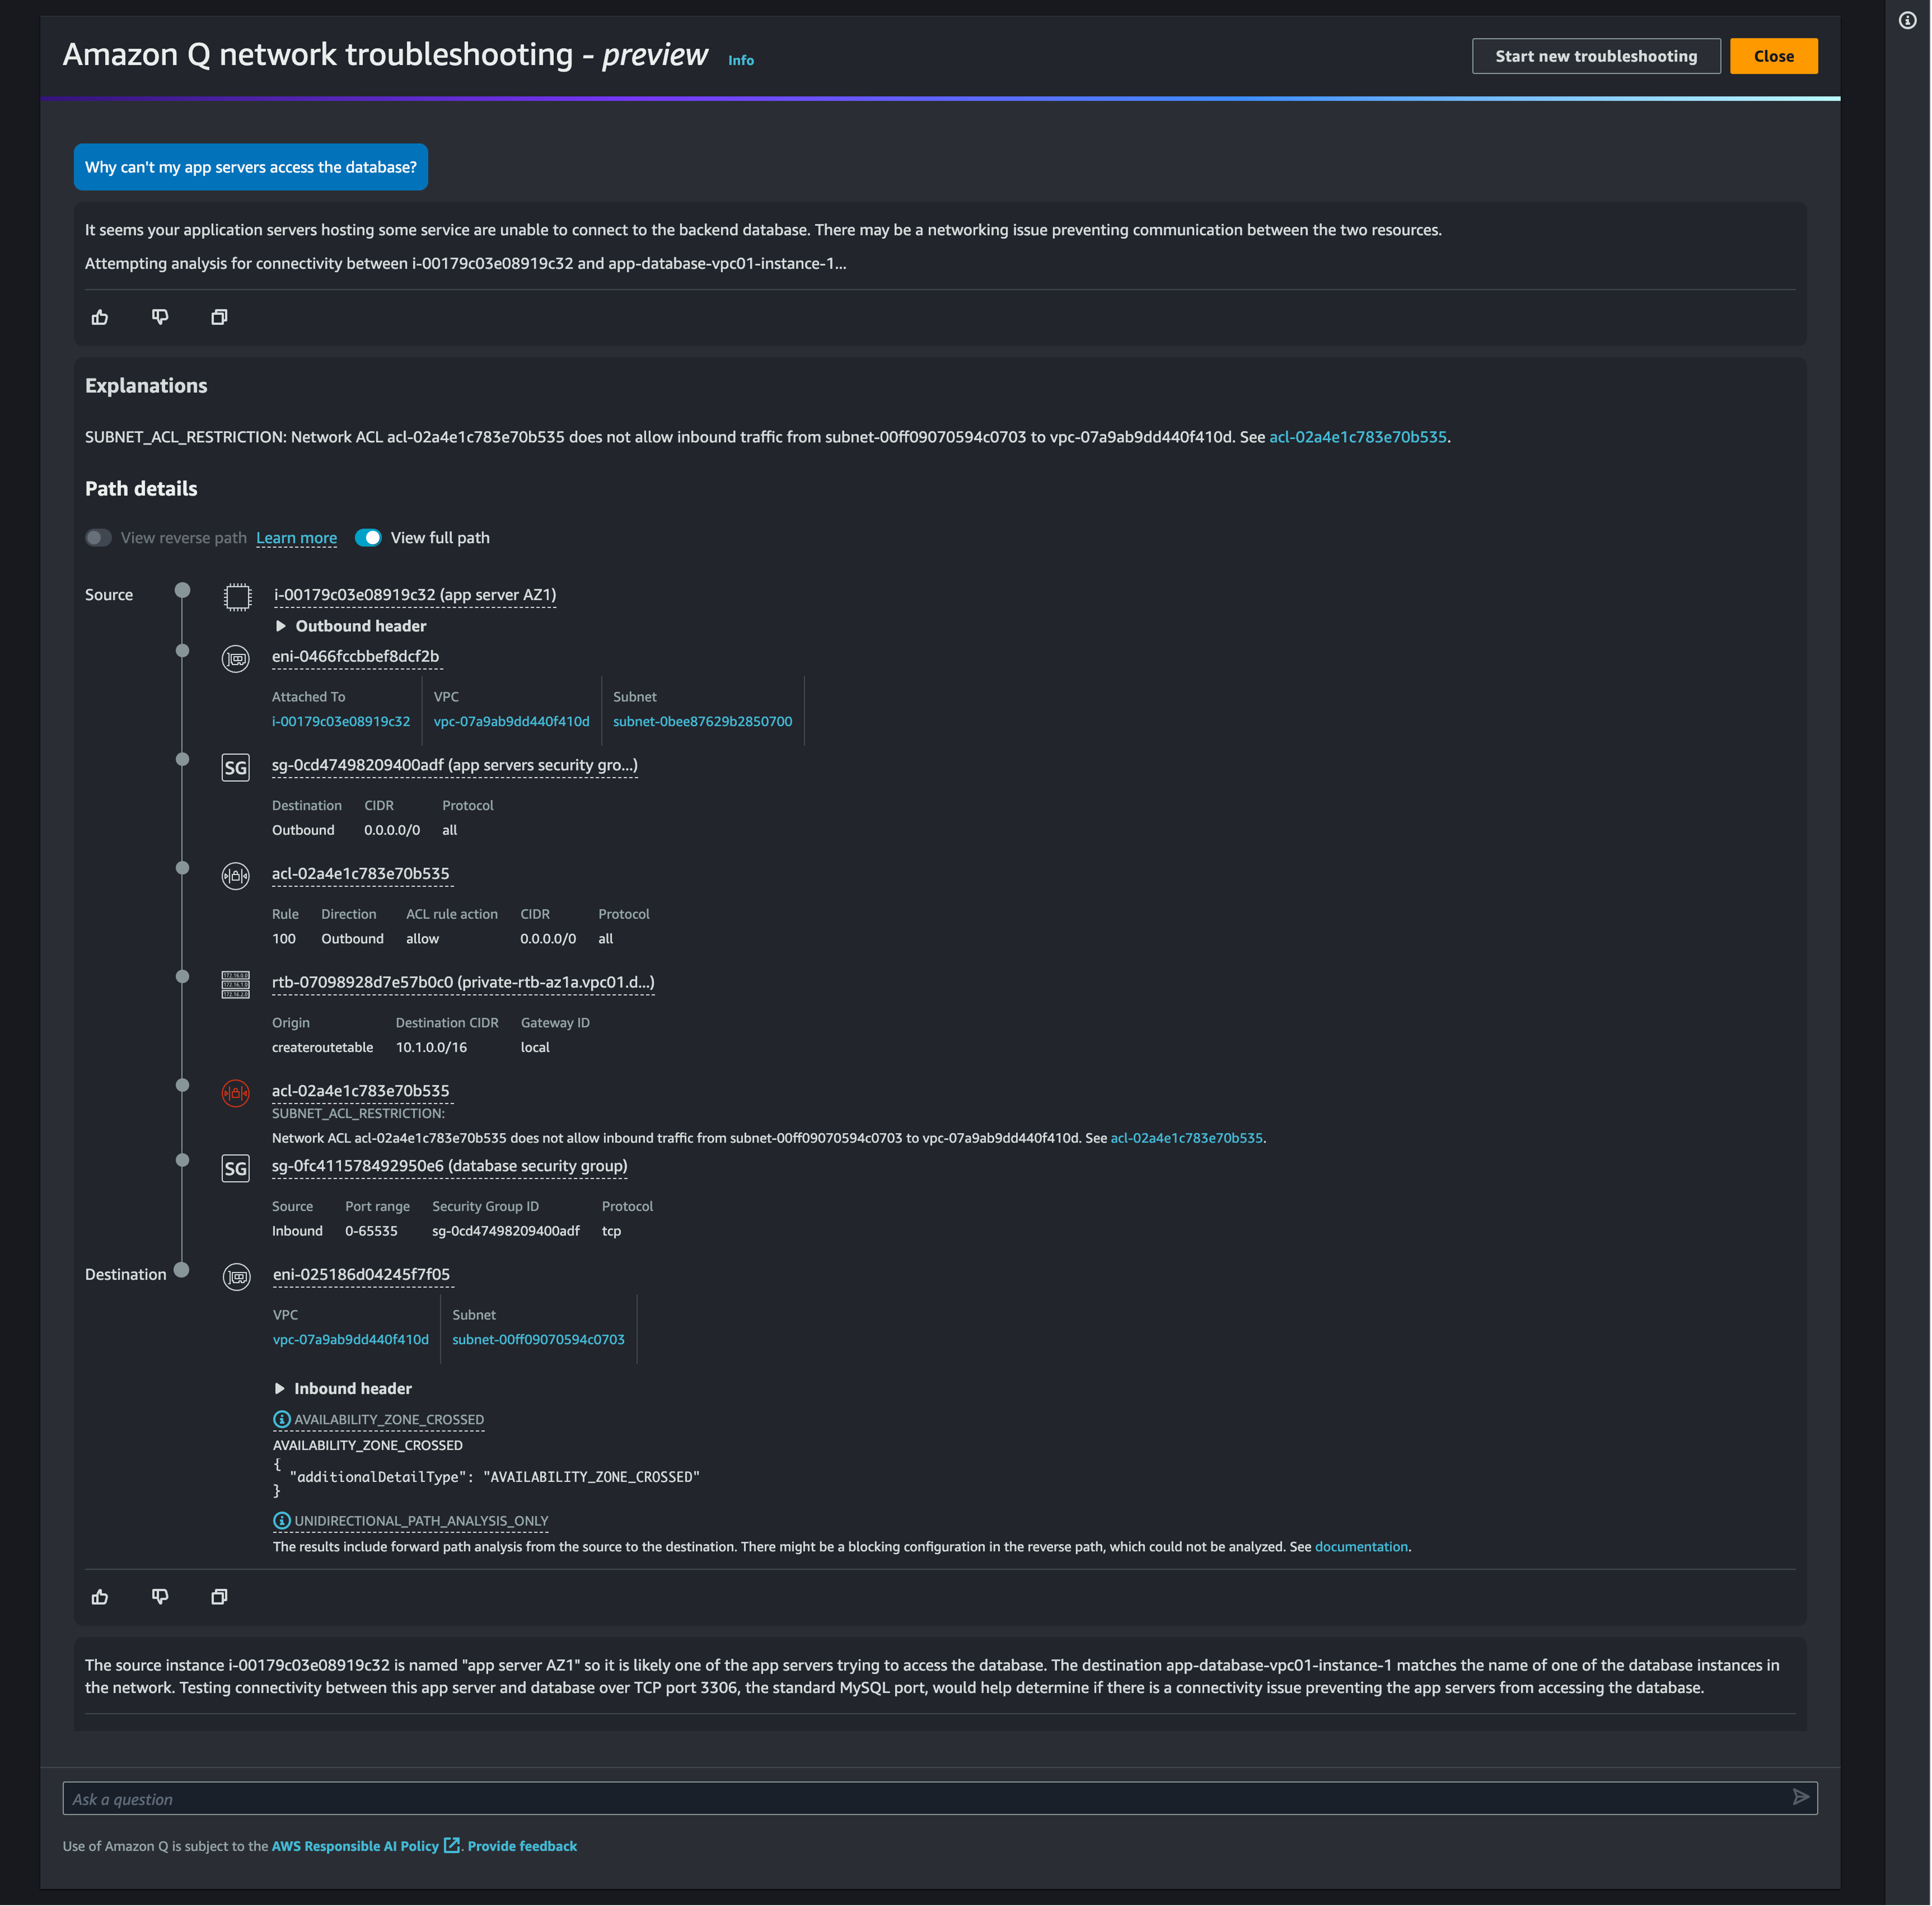The height and width of the screenshot is (1906, 1932).
Task: Click thumbs up icon under first response
Action: pos(100,317)
